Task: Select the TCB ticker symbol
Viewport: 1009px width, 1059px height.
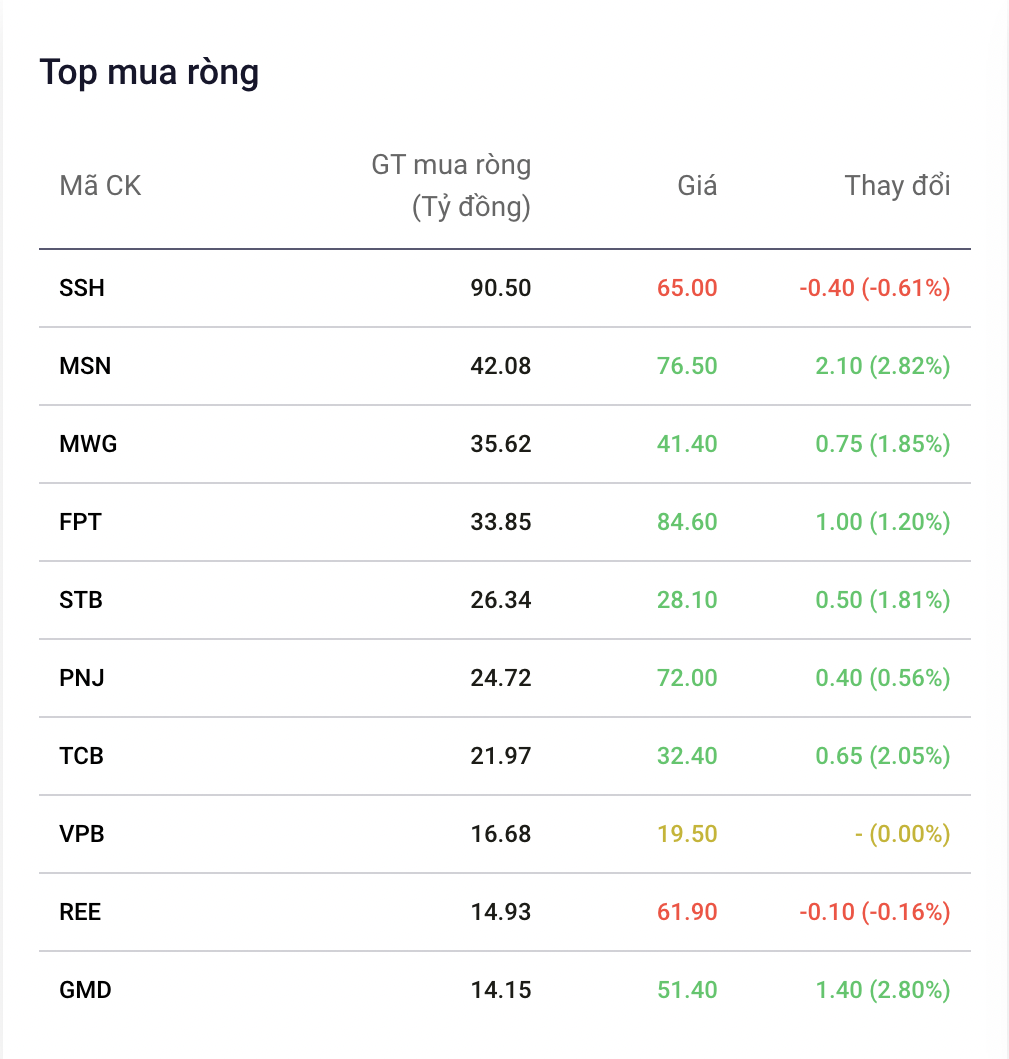Action: click(82, 756)
